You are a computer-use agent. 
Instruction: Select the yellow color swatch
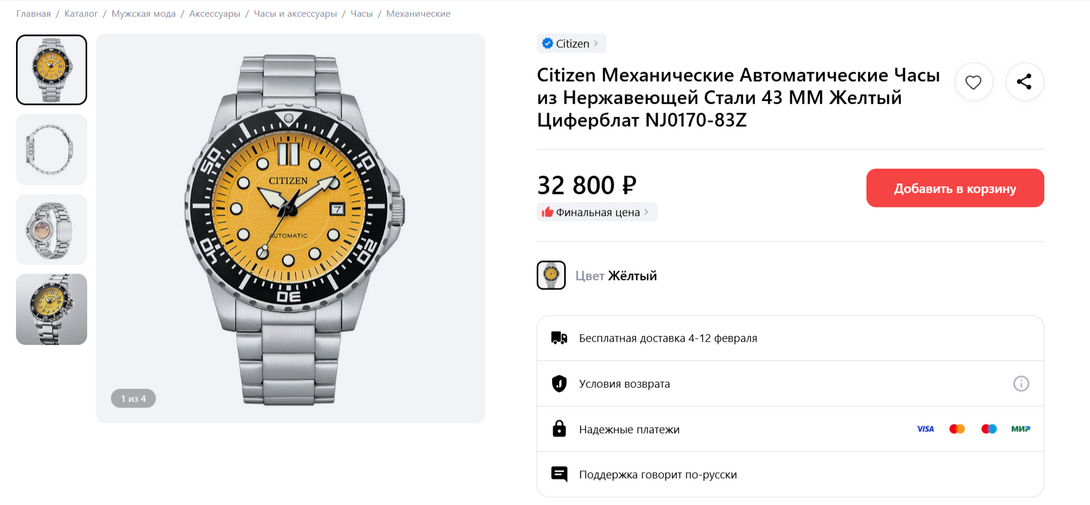point(551,275)
